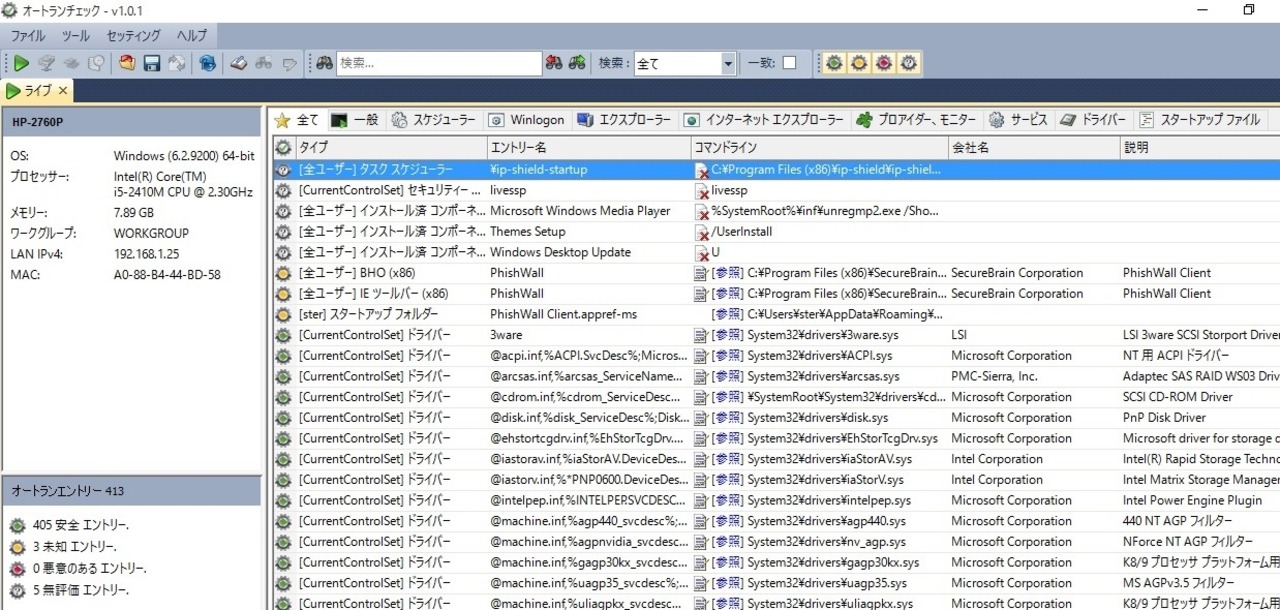Click the tag label toolbar icon
Screen dimensions: 1280x610
[290, 63]
